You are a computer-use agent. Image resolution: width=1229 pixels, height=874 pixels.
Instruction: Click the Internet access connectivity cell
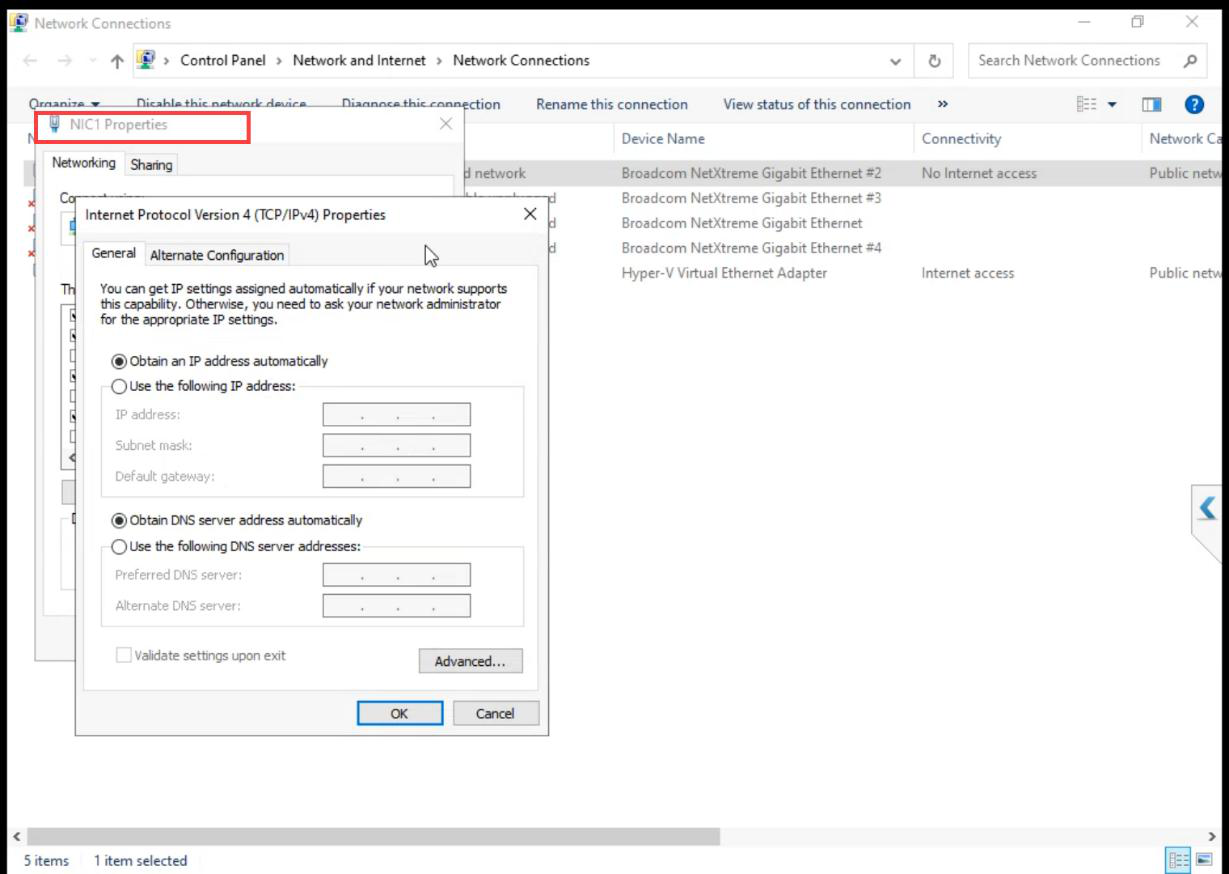pyautogui.click(x=967, y=273)
